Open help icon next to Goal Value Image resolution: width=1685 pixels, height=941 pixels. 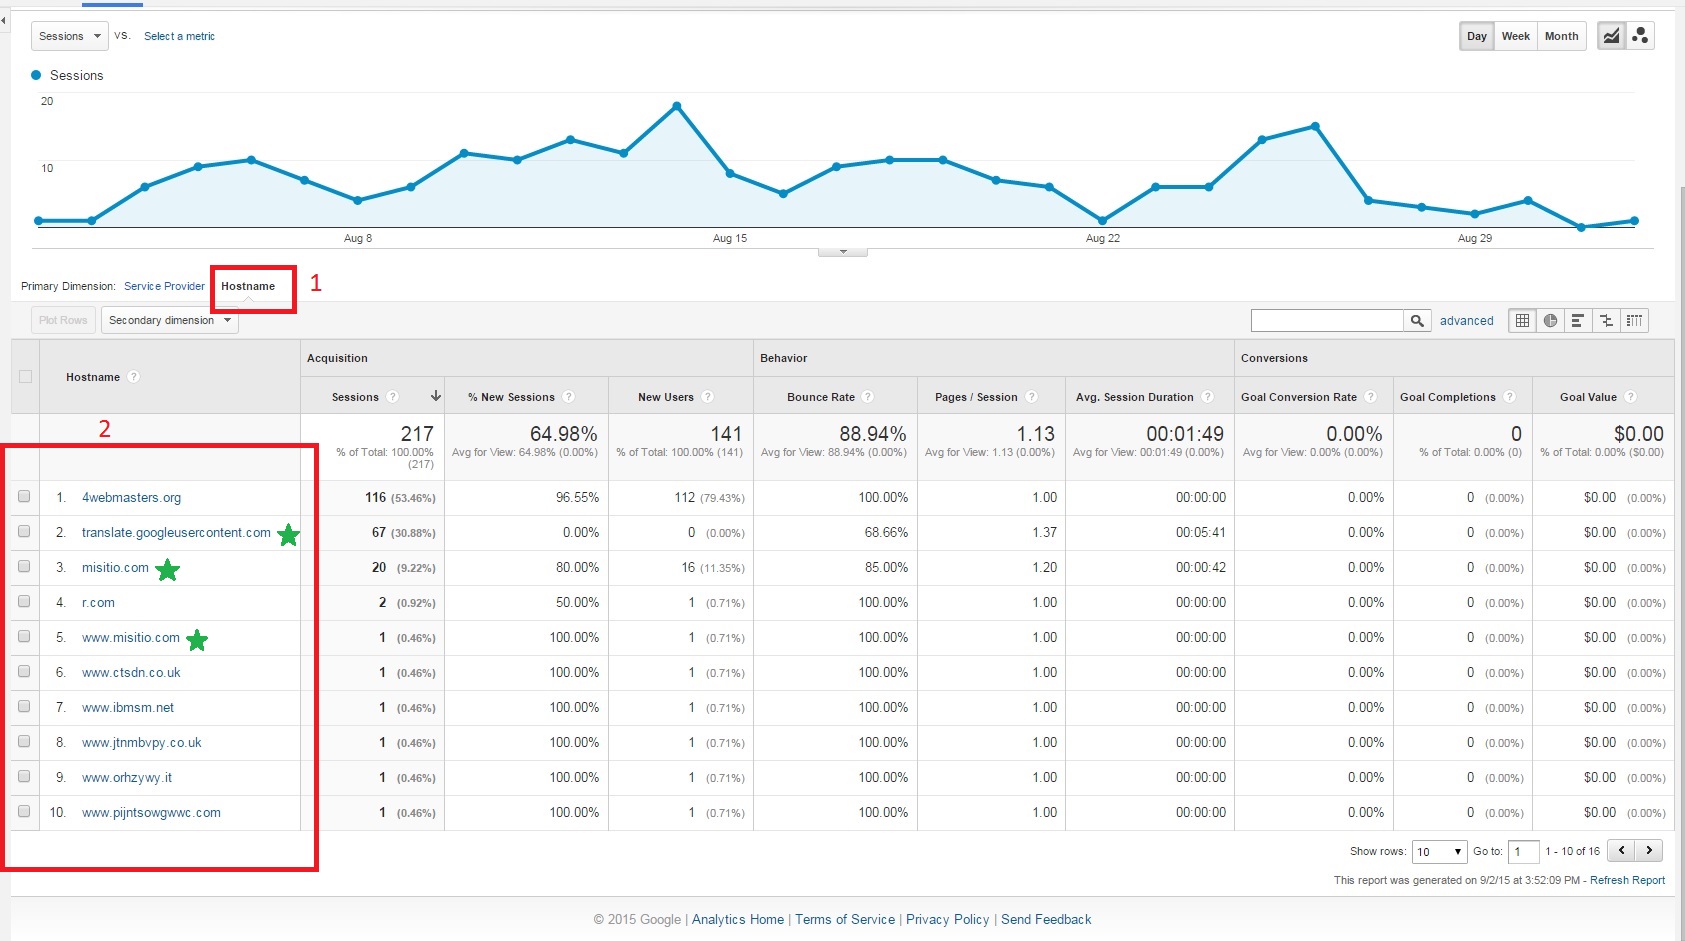point(1631,397)
